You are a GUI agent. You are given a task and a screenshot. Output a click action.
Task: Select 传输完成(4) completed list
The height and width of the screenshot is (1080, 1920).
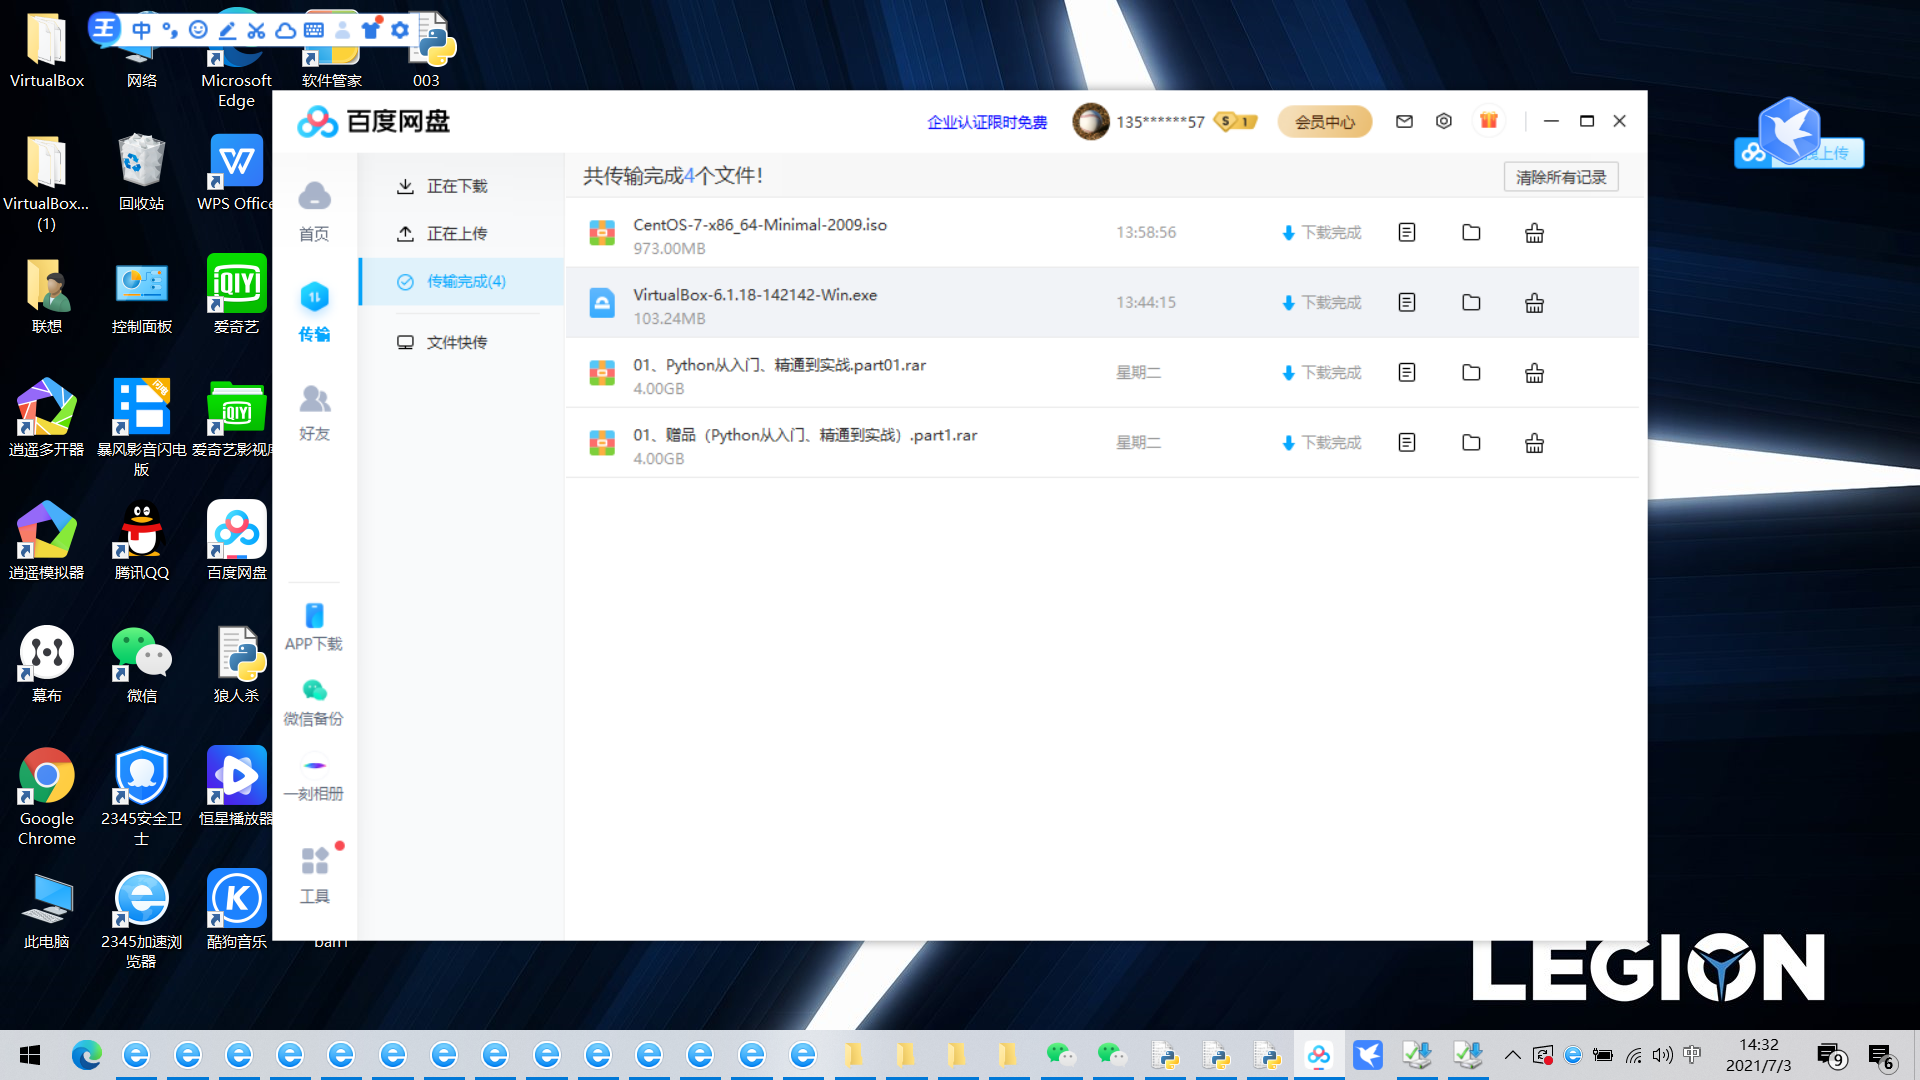click(x=462, y=282)
